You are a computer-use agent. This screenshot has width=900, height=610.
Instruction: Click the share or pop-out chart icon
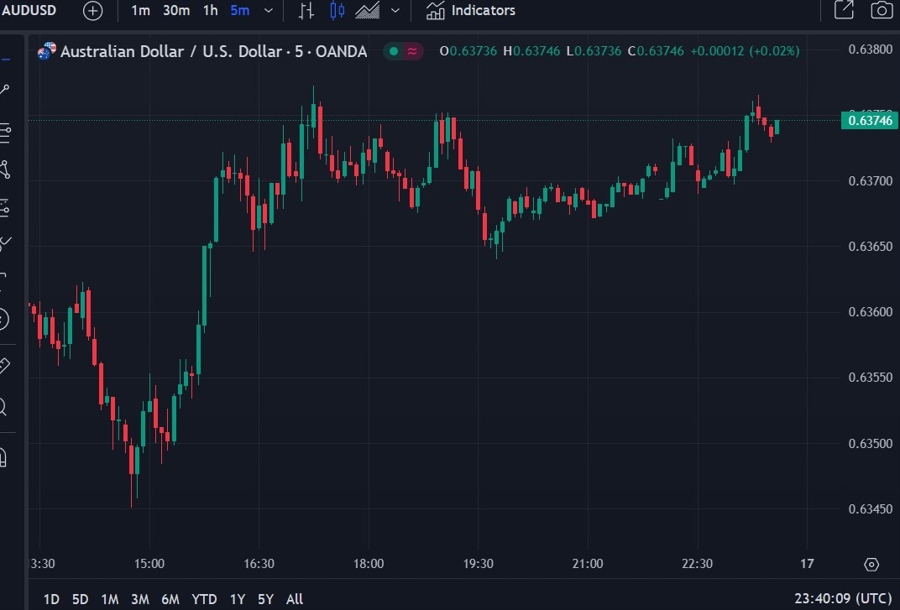point(844,10)
